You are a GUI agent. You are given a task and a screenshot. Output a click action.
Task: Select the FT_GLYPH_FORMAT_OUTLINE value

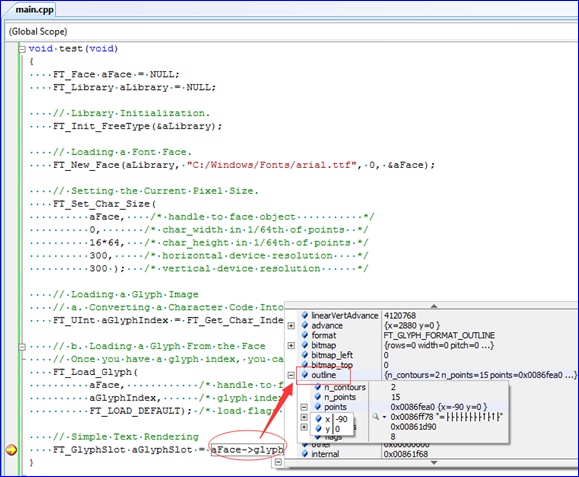coord(439,335)
